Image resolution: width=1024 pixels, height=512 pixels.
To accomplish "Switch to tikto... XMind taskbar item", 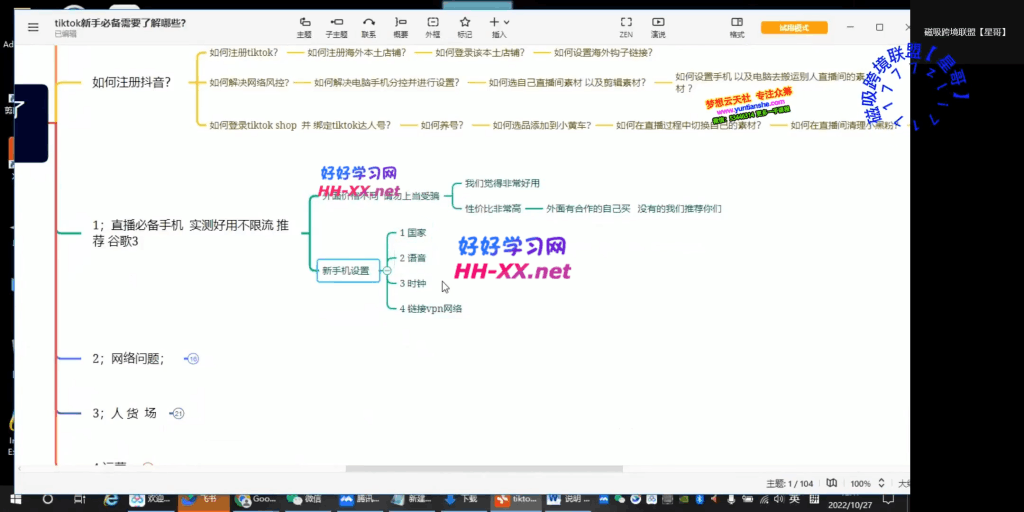I will click(515, 499).
